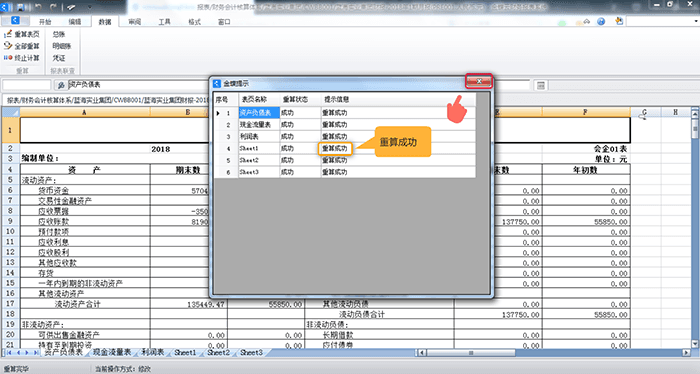700x374 pixels.
Task: Select the 数据 ribbon tab
Action: pyautogui.click(x=105, y=21)
